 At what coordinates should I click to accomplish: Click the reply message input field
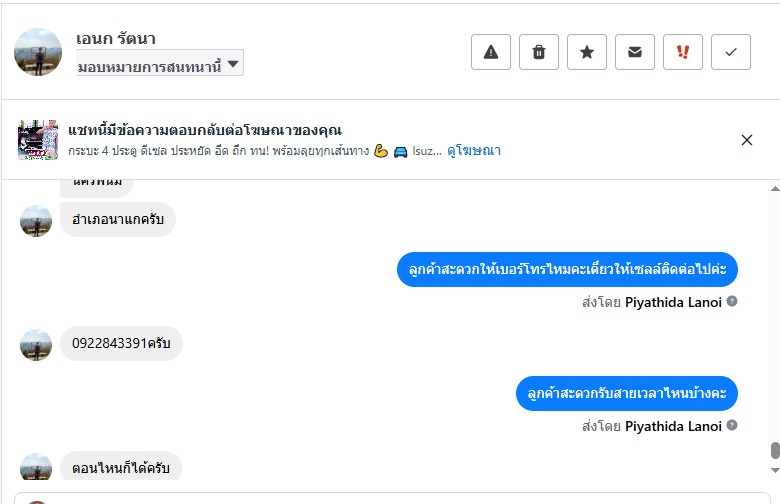pyautogui.click(x=400, y=497)
